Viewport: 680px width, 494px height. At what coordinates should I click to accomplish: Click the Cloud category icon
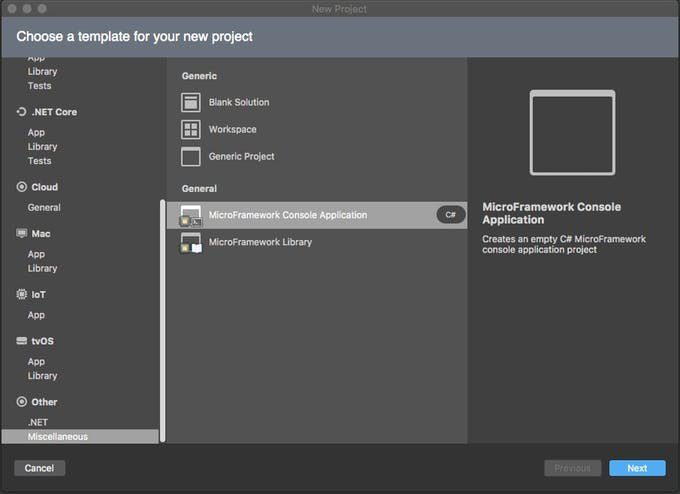21,187
